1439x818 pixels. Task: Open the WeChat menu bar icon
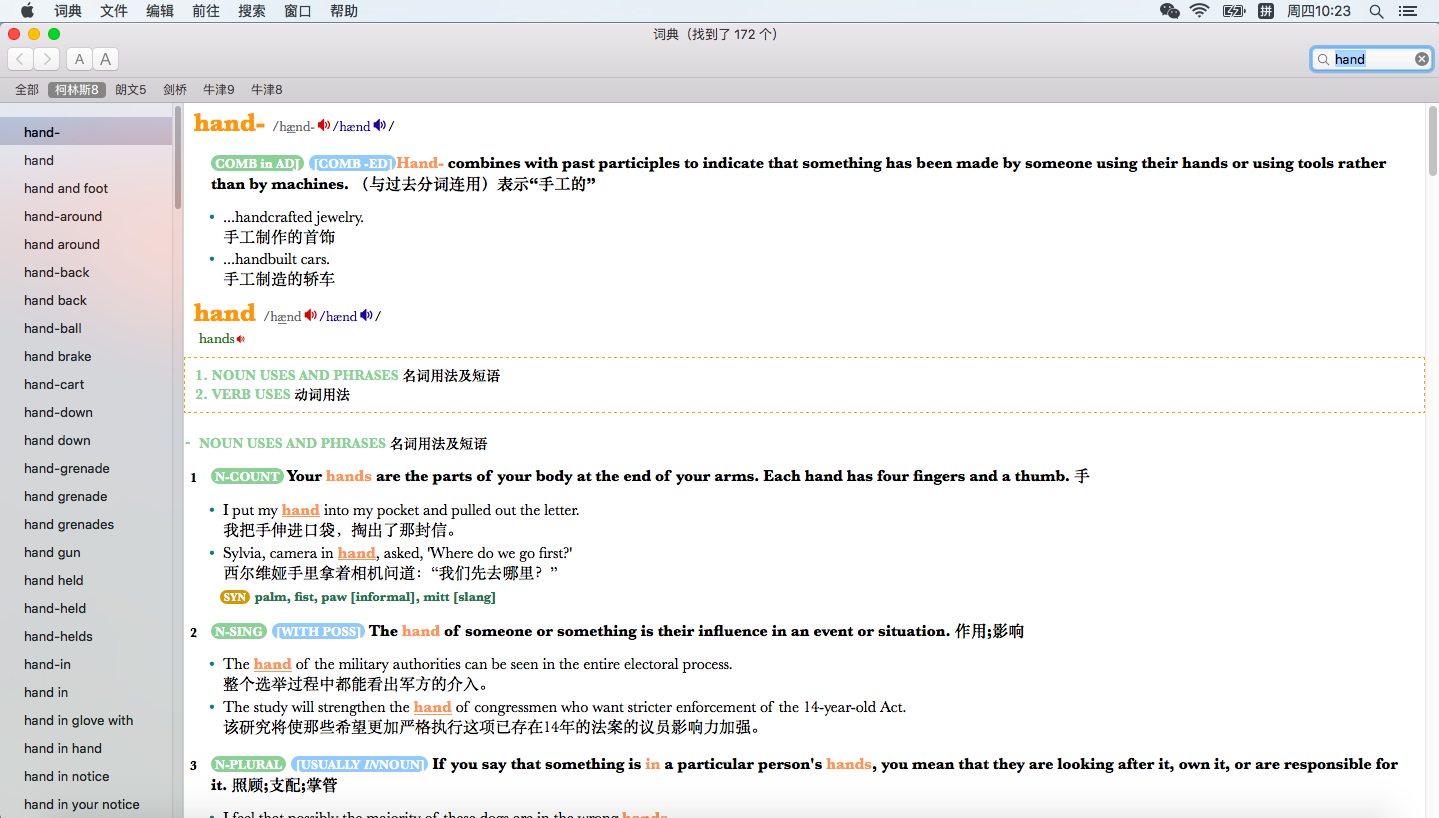tap(1169, 11)
